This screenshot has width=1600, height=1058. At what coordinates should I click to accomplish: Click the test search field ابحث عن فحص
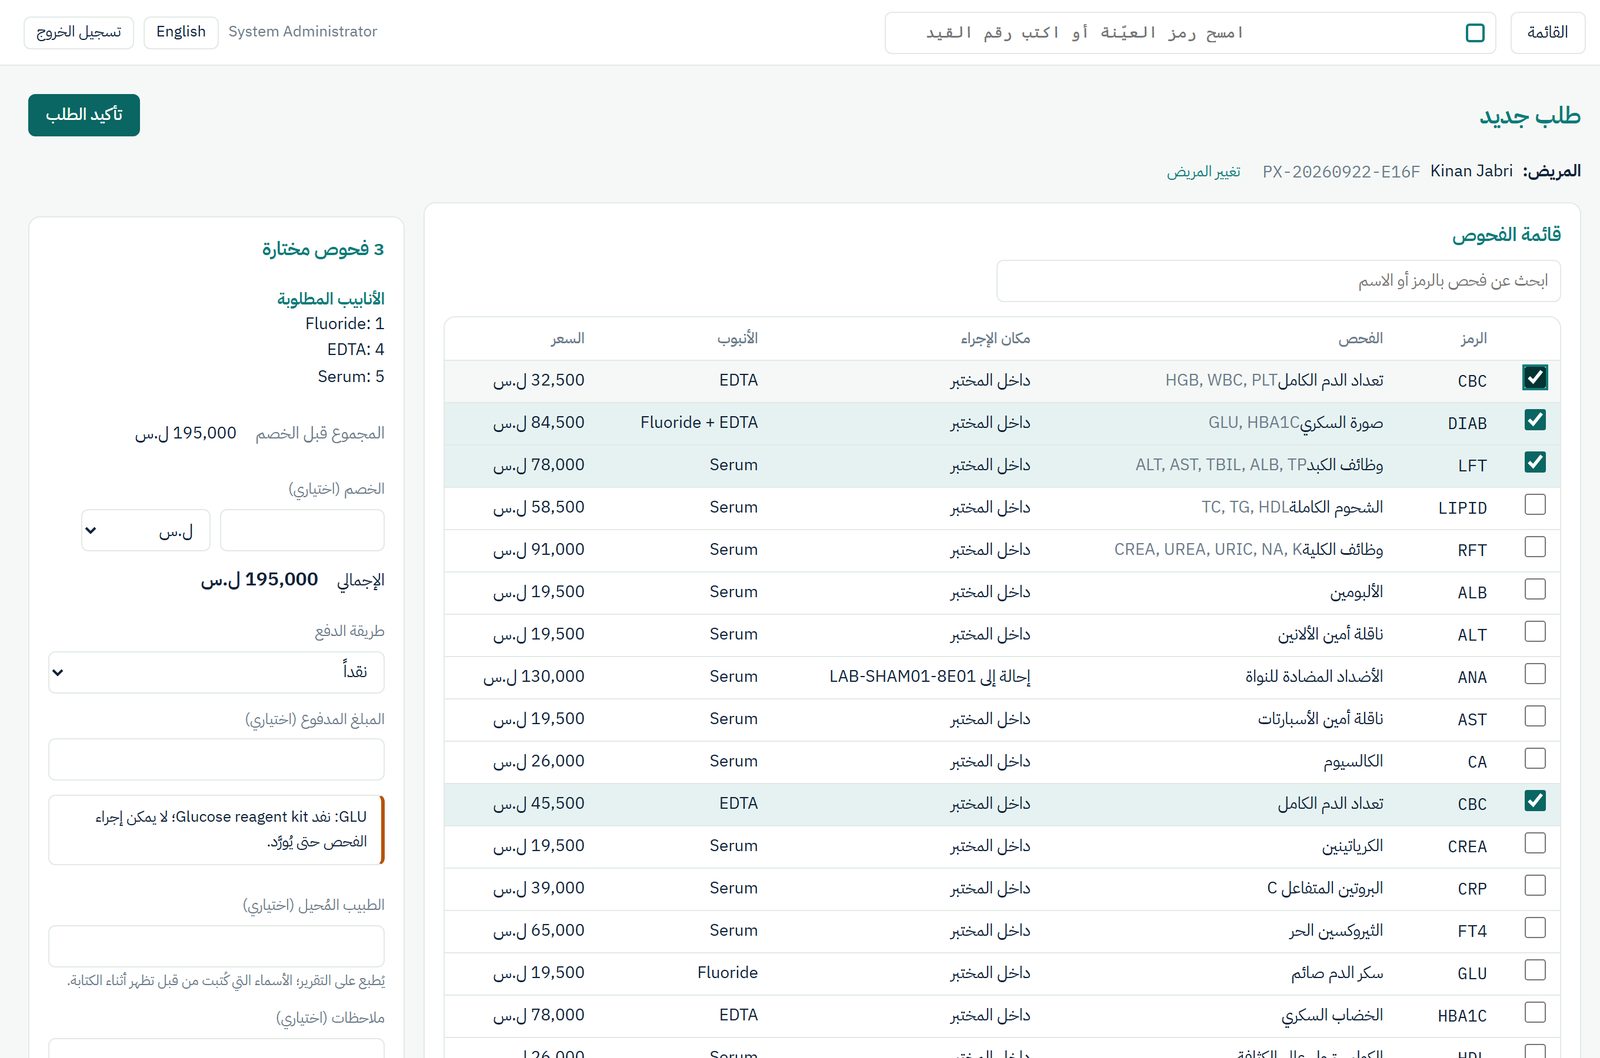pos(1278,281)
